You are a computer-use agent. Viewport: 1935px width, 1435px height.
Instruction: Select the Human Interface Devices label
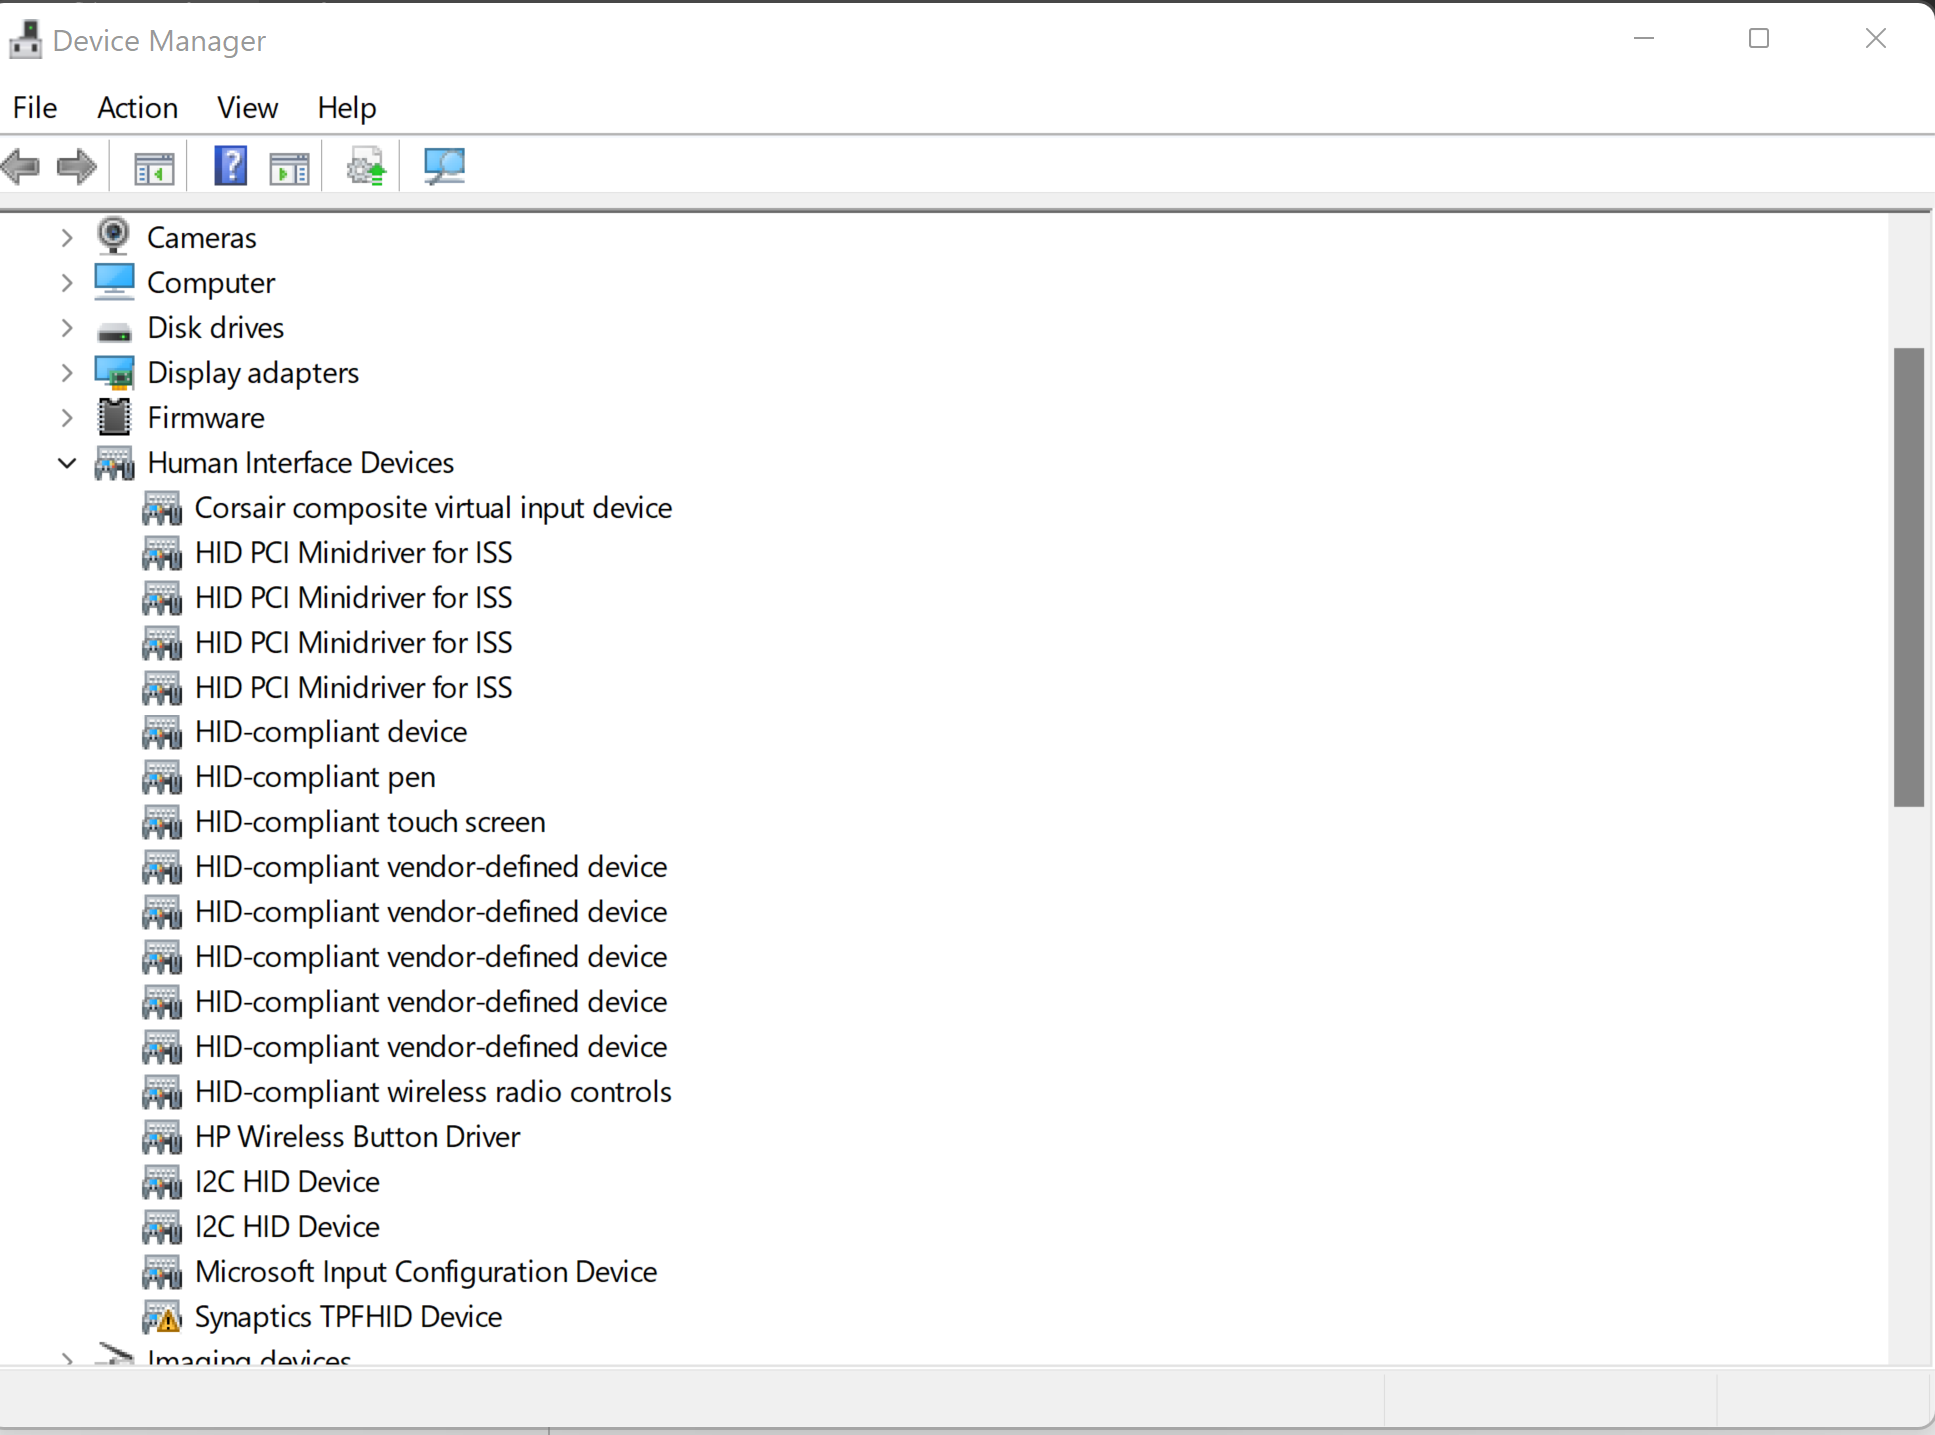(300, 463)
